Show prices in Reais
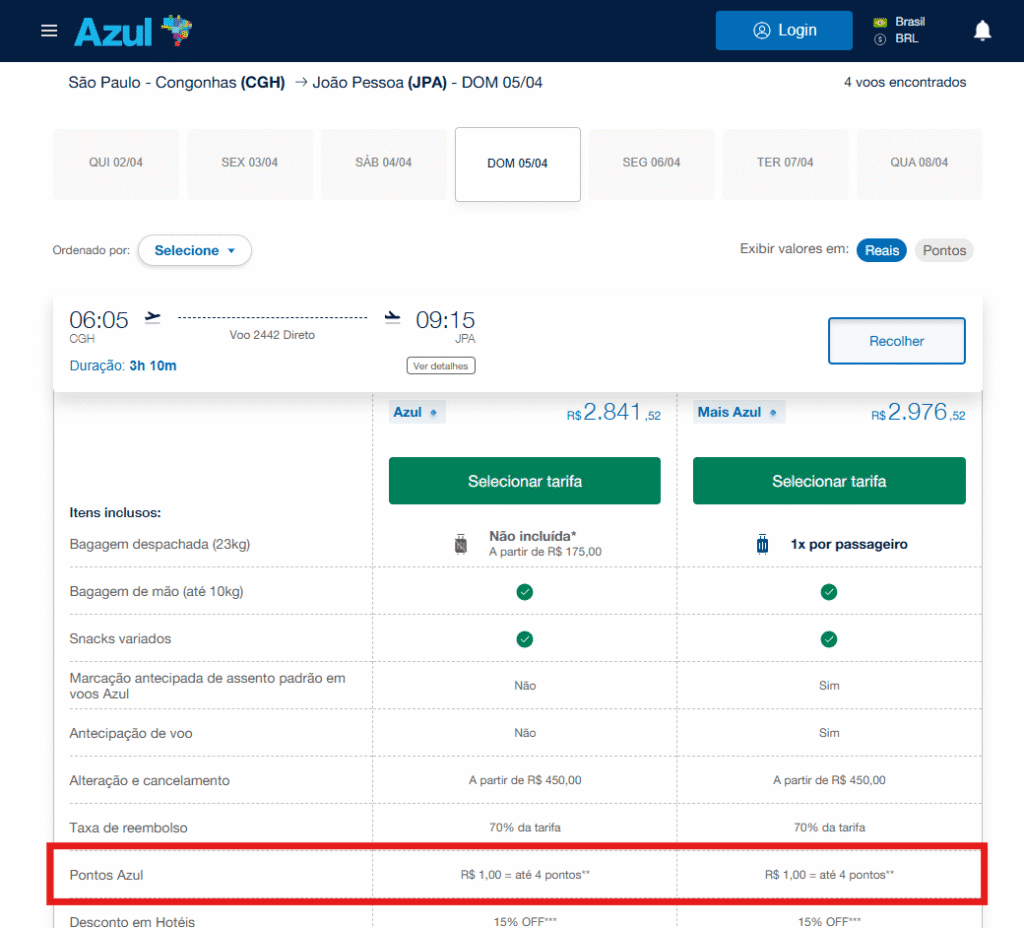This screenshot has height=928, width=1024. [881, 251]
